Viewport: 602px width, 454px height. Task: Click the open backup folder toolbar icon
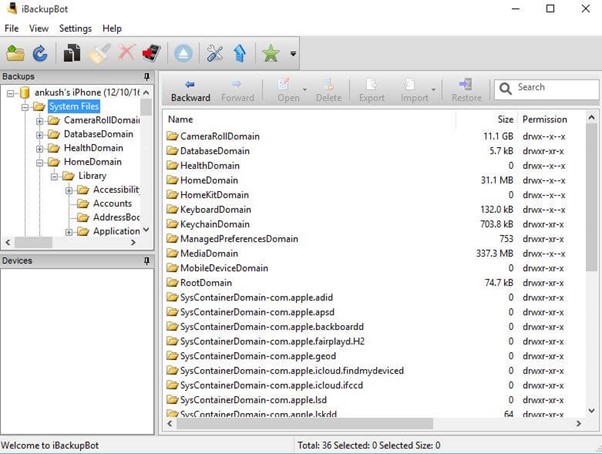click(x=15, y=54)
